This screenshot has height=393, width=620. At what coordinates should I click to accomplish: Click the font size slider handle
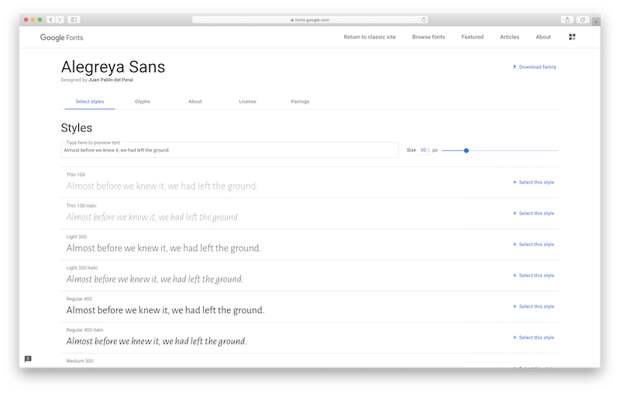(x=466, y=150)
